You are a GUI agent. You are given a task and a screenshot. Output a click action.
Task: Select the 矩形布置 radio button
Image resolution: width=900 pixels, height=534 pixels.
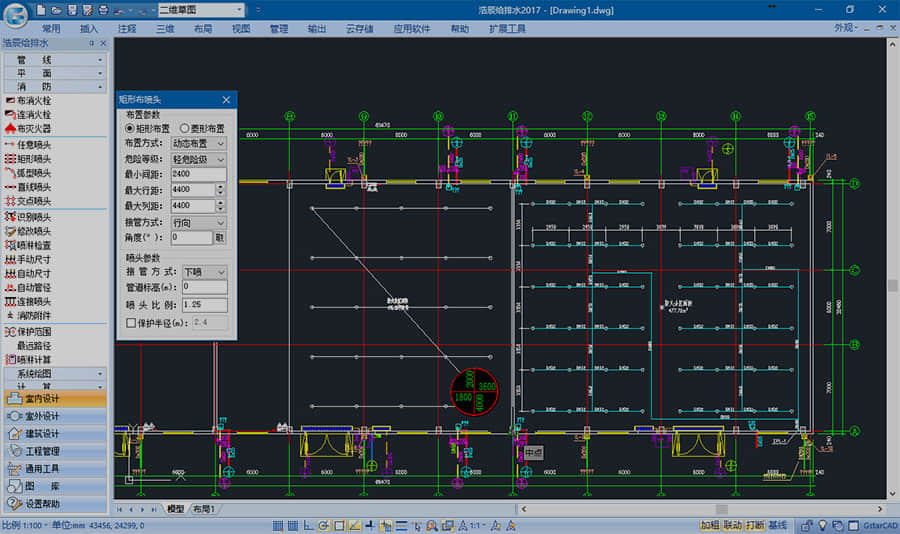(130, 129)
